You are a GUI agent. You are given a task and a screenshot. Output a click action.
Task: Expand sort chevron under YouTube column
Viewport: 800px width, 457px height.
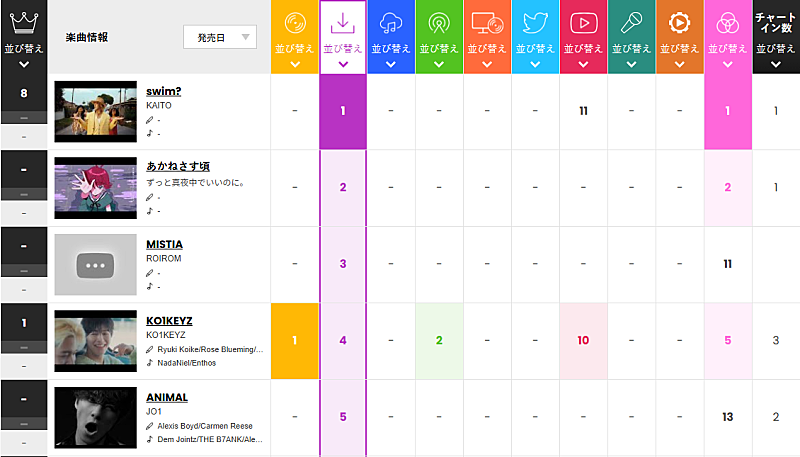pos(583,65)
